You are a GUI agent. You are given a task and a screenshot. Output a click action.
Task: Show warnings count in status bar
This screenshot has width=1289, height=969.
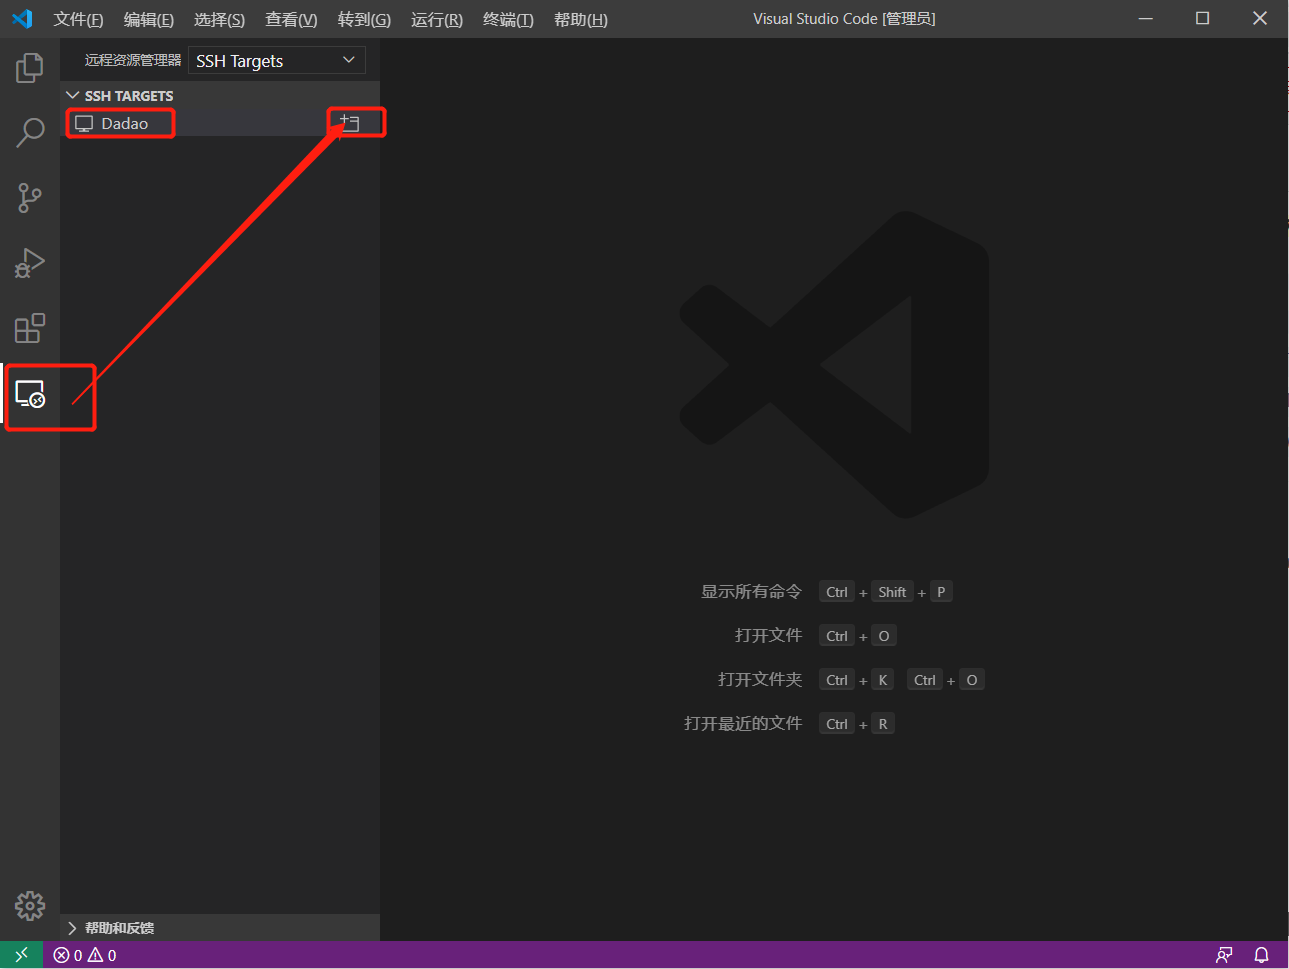[102, 955]
